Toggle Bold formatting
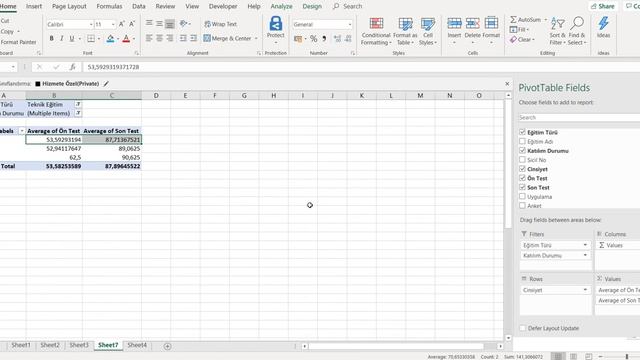 51,38
